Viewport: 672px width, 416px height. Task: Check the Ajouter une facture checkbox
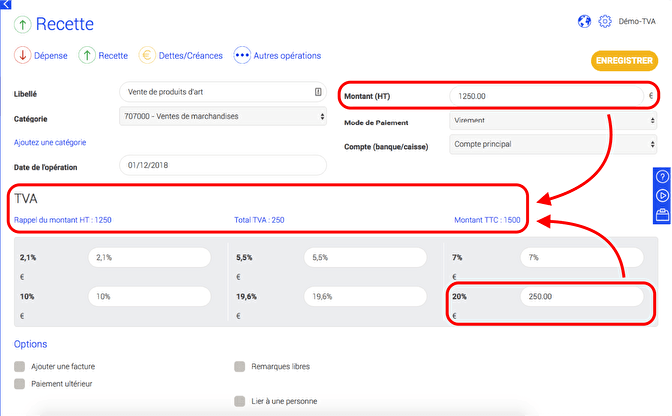click(x=19, y=366)
